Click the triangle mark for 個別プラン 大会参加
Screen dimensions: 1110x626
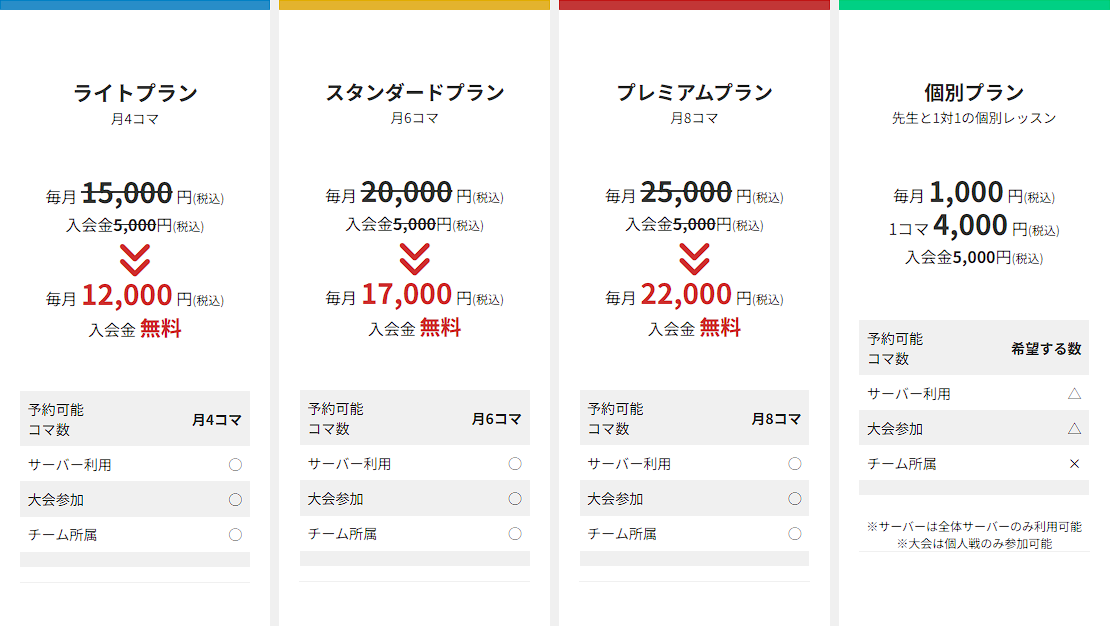(x=1075, y=429)
